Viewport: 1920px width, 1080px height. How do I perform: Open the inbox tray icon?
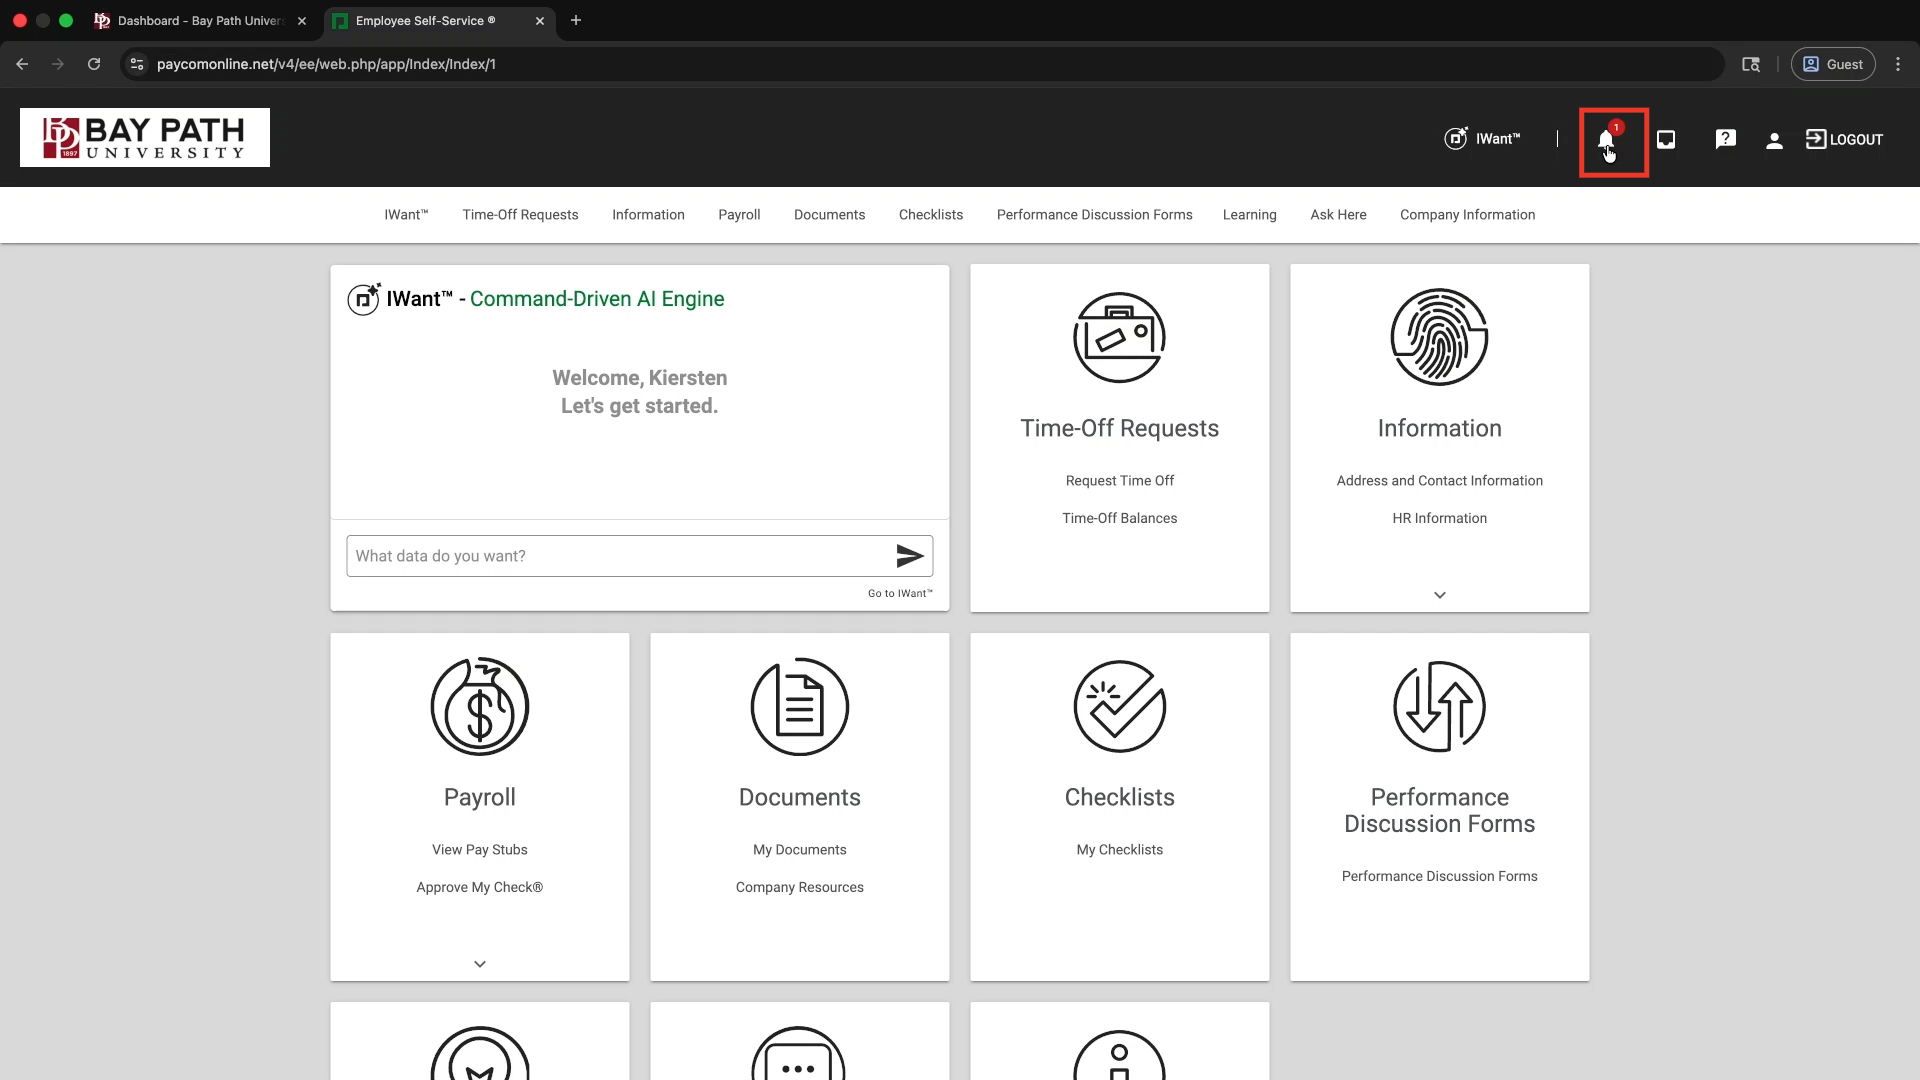pyautogui.click(x=1666, y=140)
